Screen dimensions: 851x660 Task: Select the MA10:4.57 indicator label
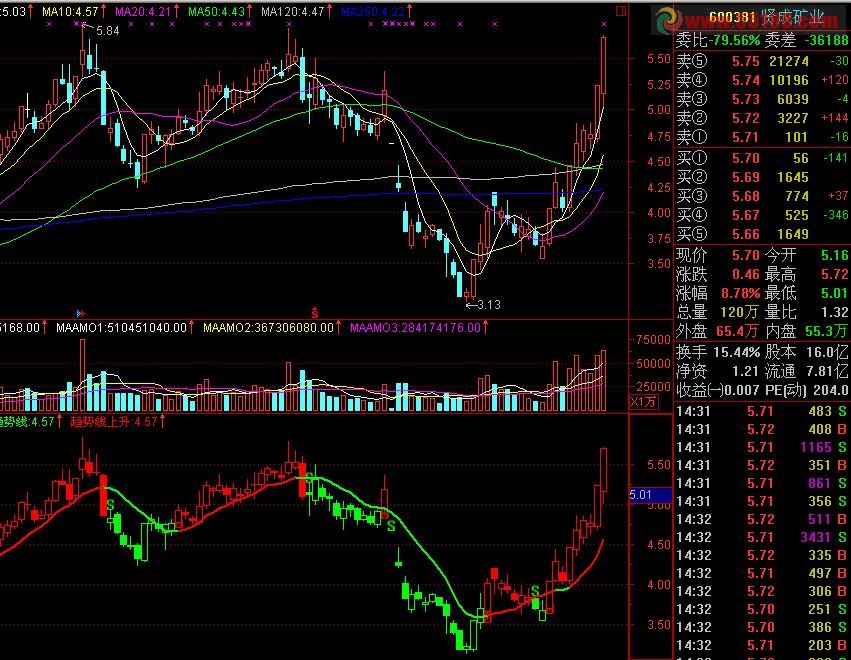[71, 11]
